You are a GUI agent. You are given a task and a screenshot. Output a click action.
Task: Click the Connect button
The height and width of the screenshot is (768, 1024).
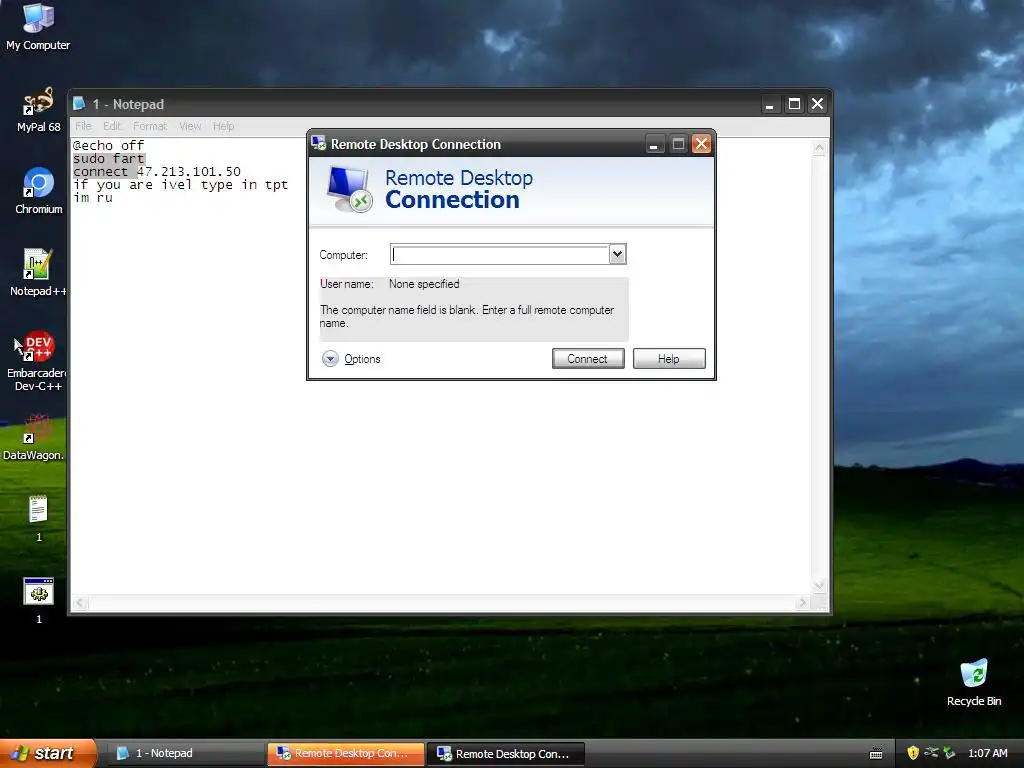pos(588,359)
